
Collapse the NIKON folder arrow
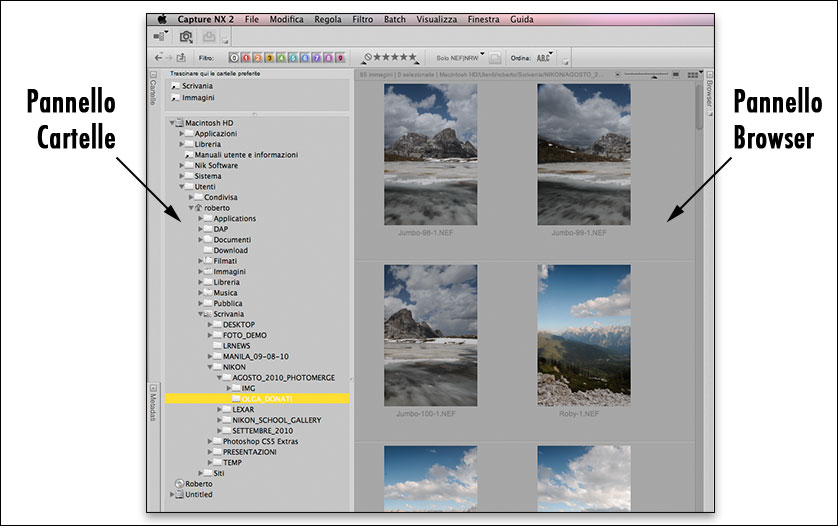point(210,367)
